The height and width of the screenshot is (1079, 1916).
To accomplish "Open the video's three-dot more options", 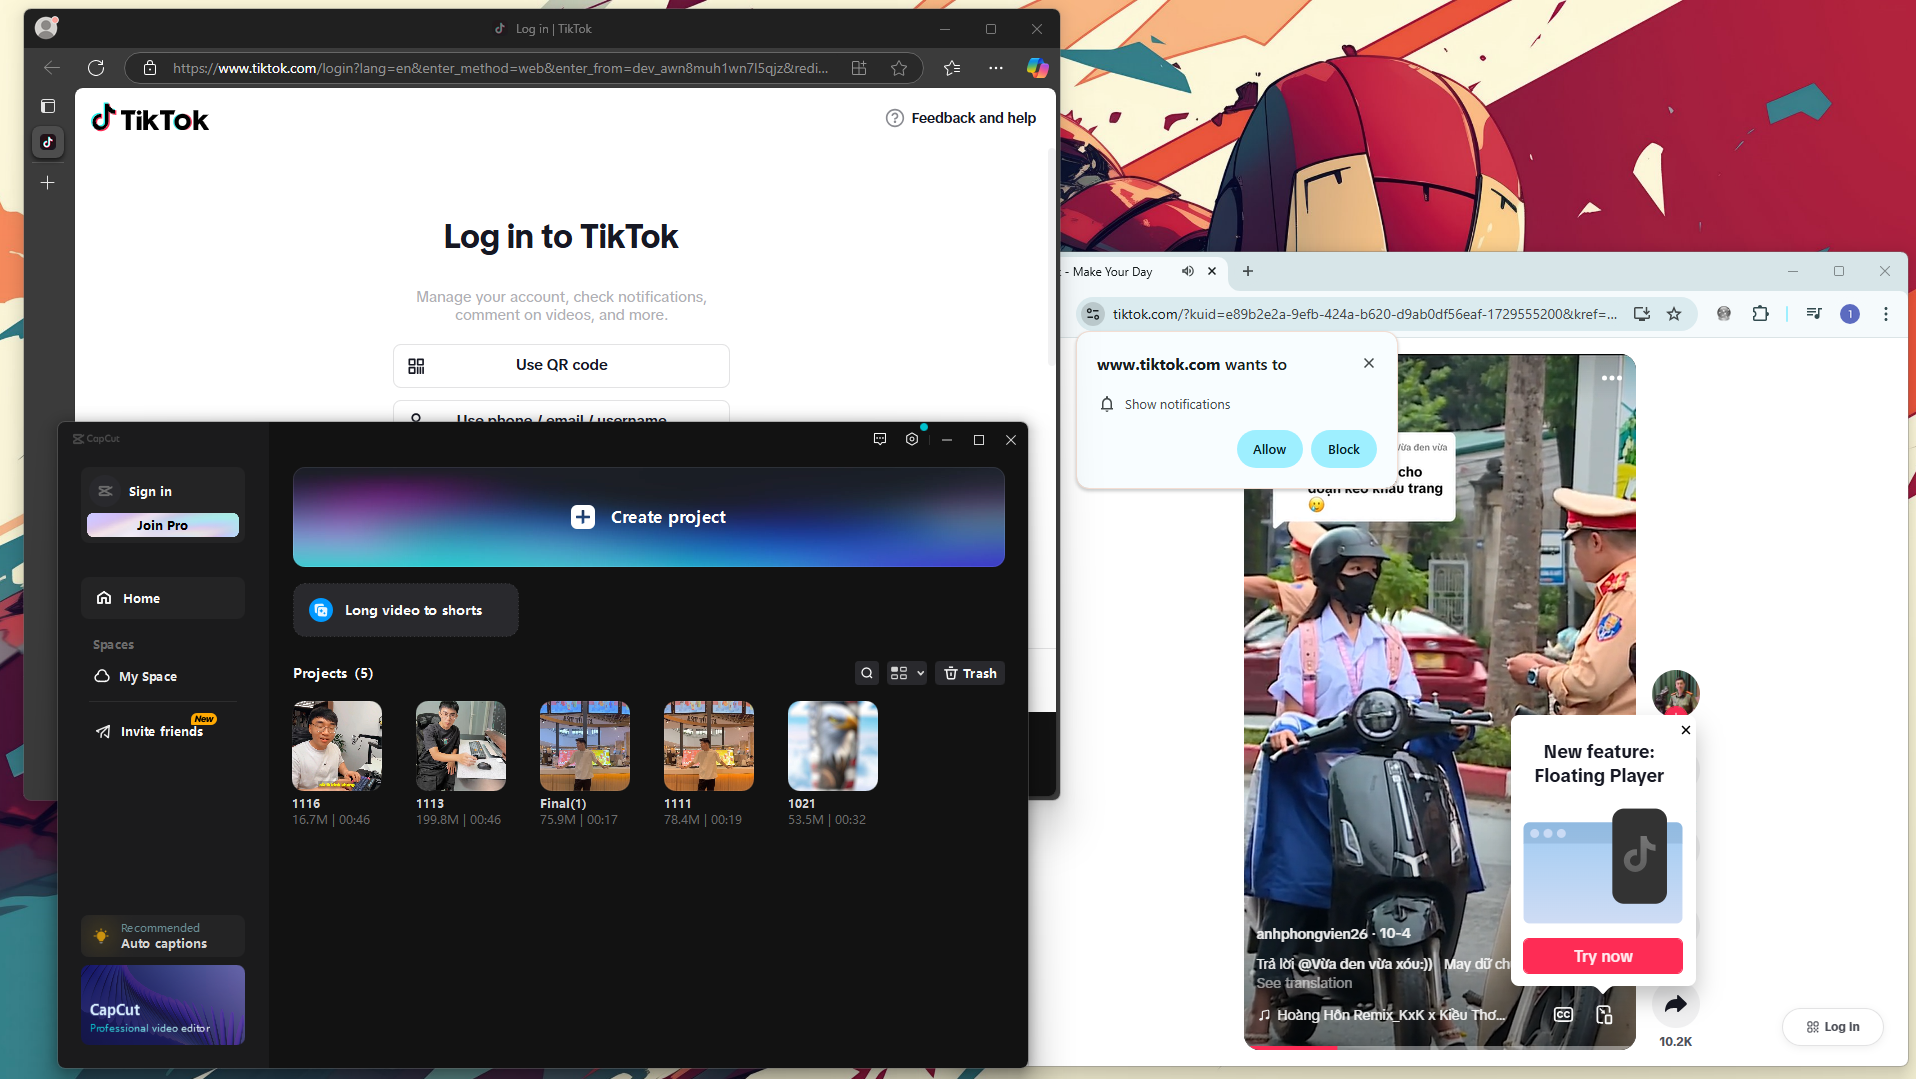I will click(x=1611, y=378).
